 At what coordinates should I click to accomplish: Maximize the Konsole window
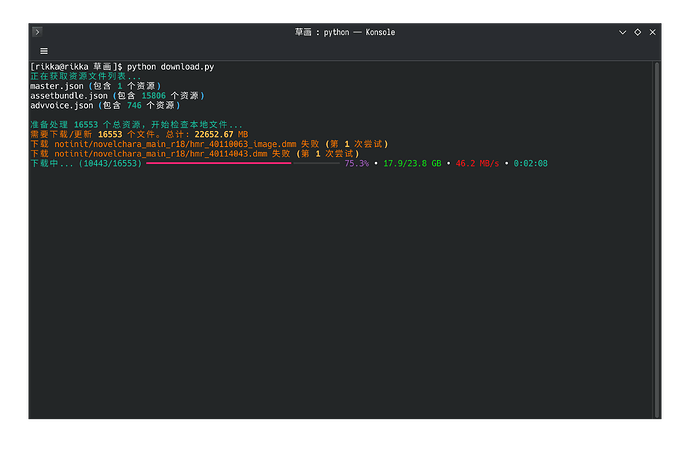(x=638, y=32)
